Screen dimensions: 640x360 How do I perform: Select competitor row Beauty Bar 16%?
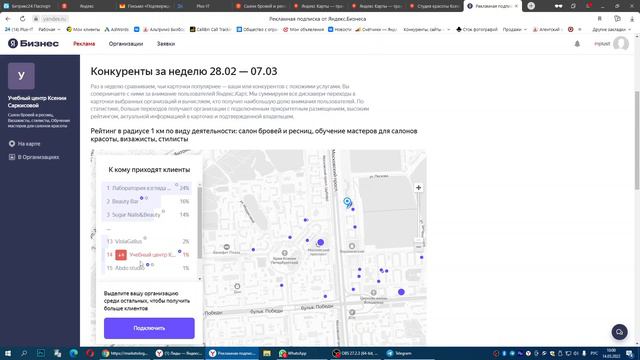(147, 201)
